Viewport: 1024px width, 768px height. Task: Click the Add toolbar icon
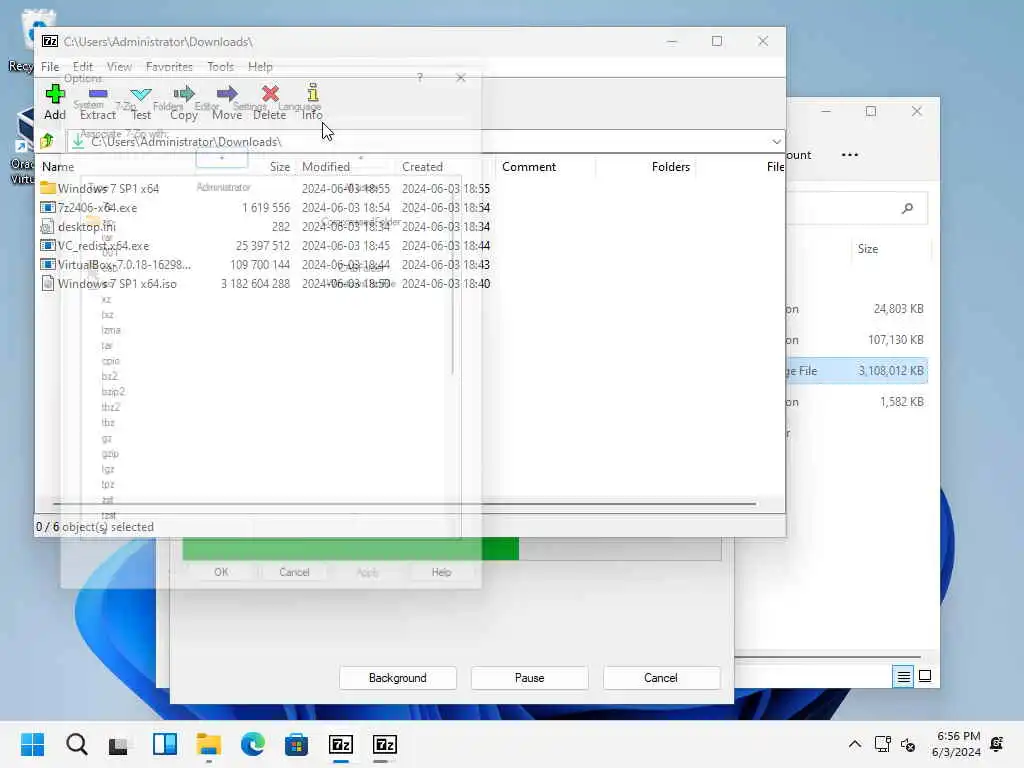pyautogui.click(x=55, y=95)
